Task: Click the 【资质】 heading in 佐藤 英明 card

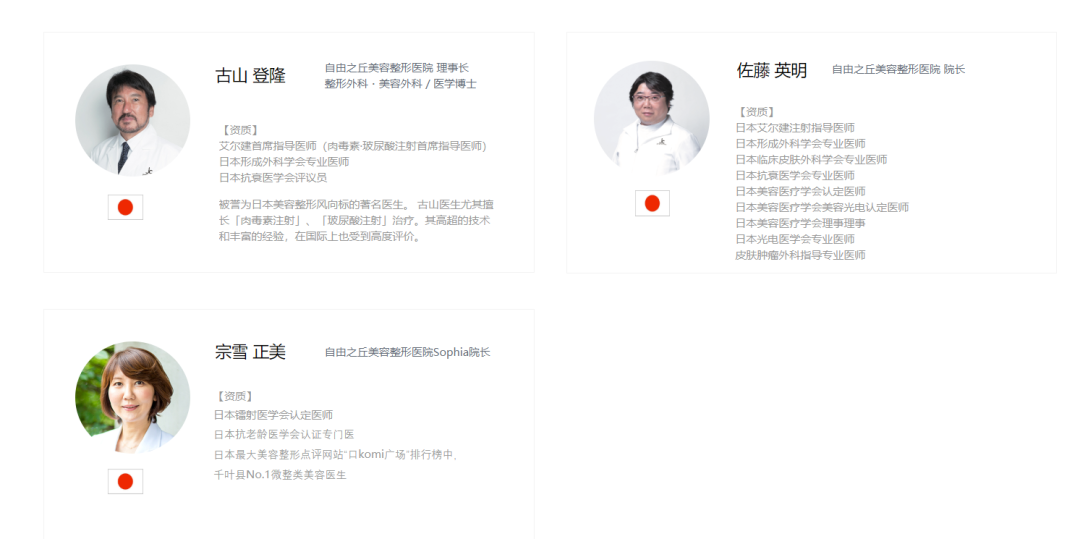Action: point(756,112)
